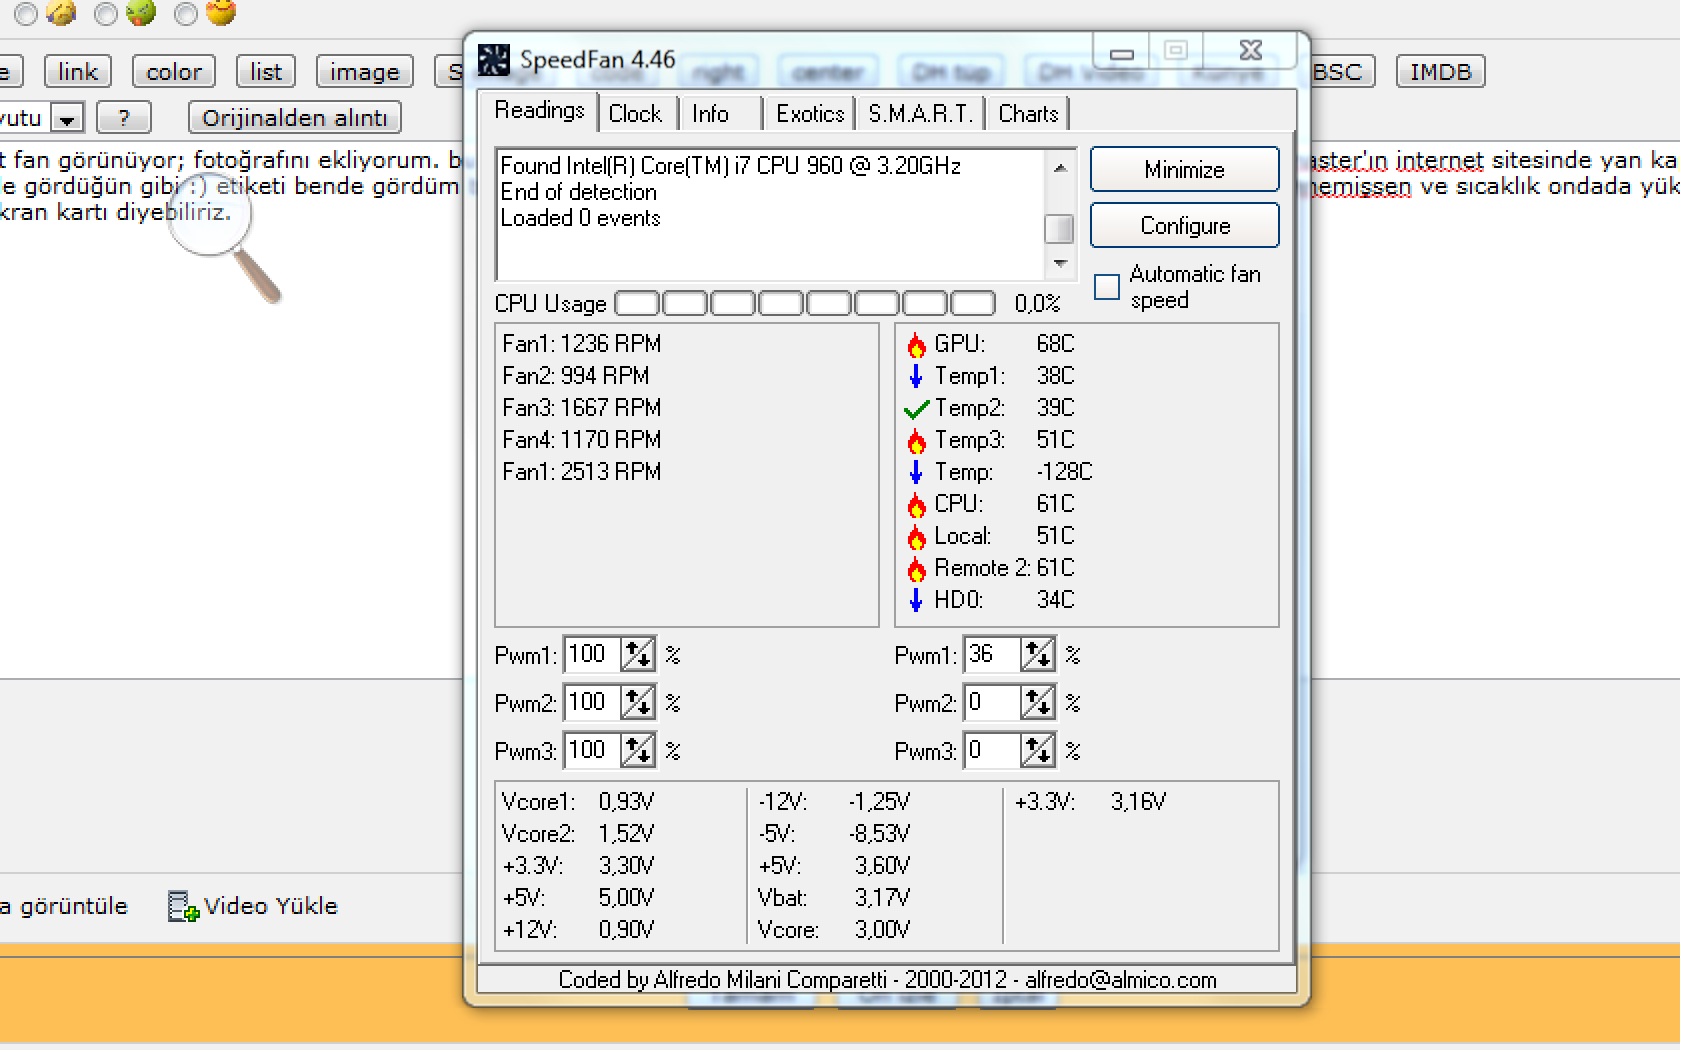Click the log box scrollbar thumb
Screen dimensions: 1692x1052
coord(1059,229)
